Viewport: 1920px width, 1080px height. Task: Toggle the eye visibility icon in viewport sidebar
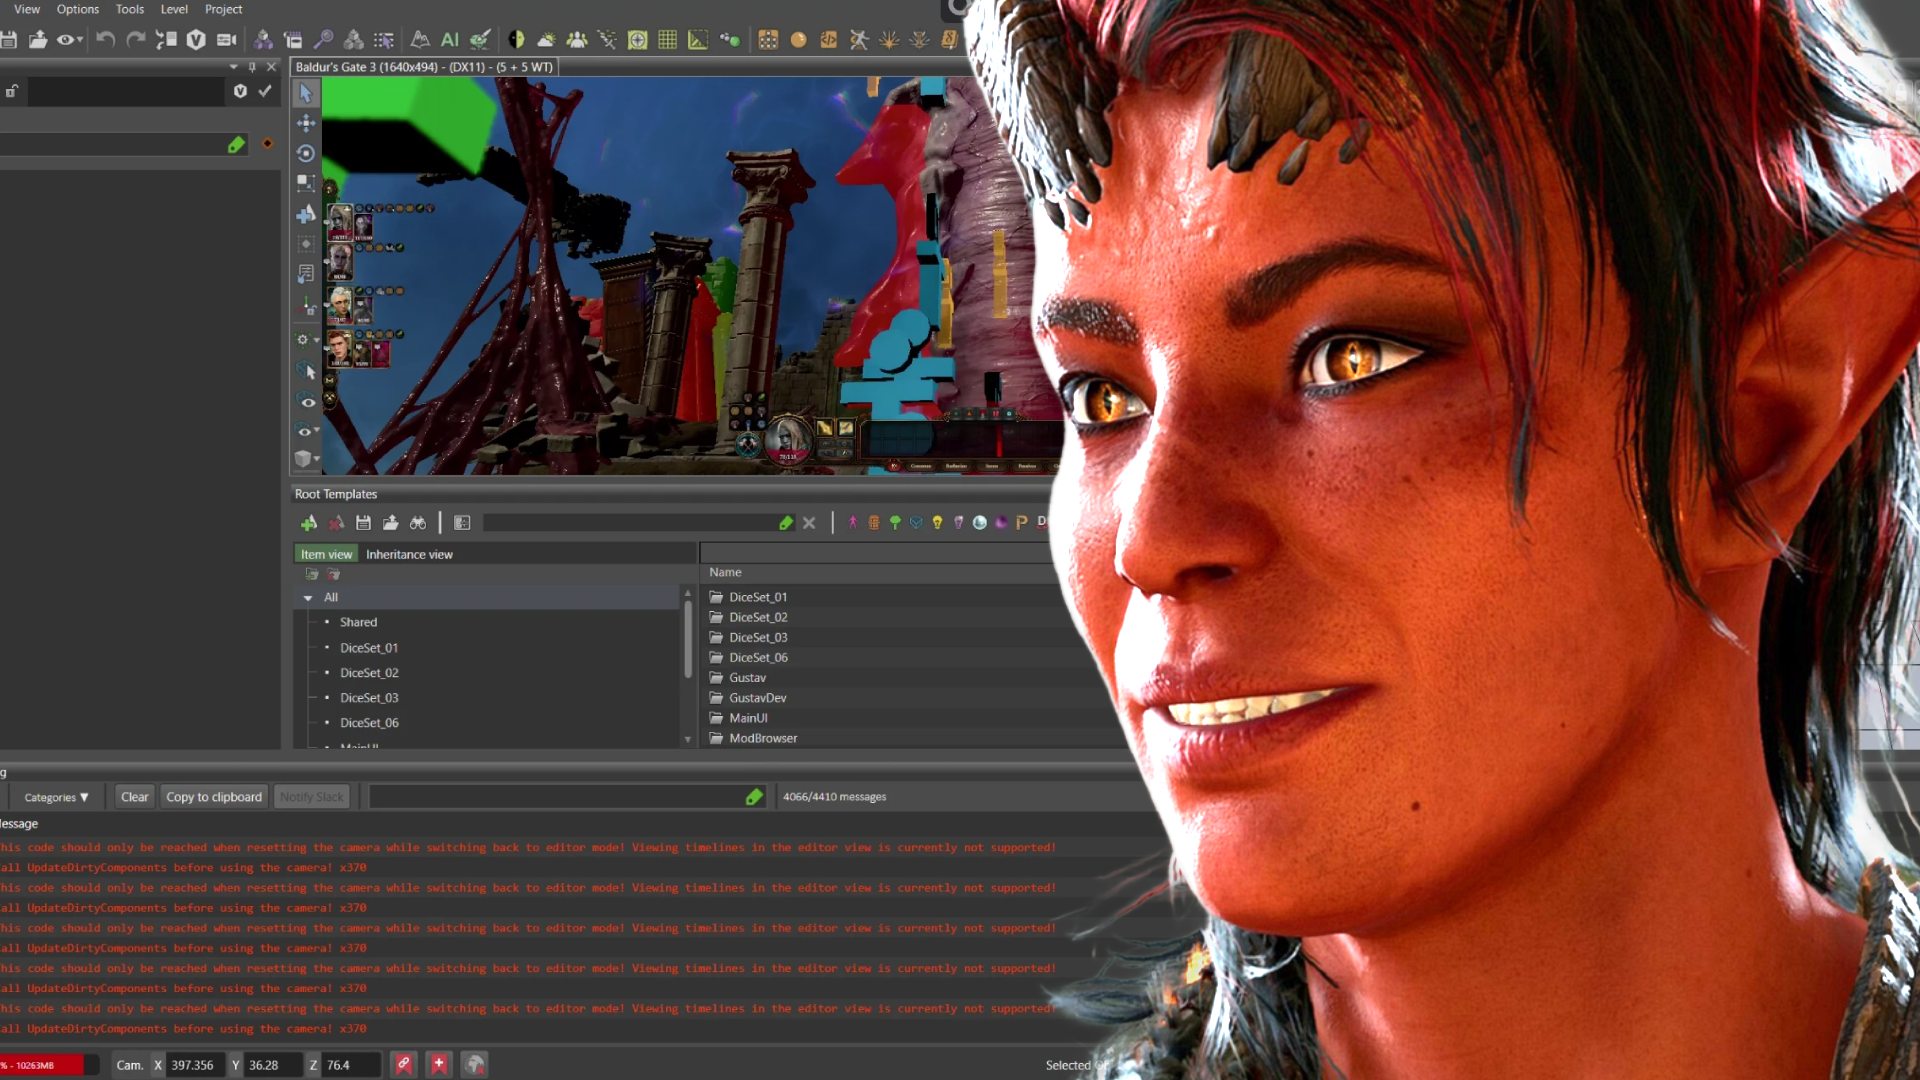307,402
